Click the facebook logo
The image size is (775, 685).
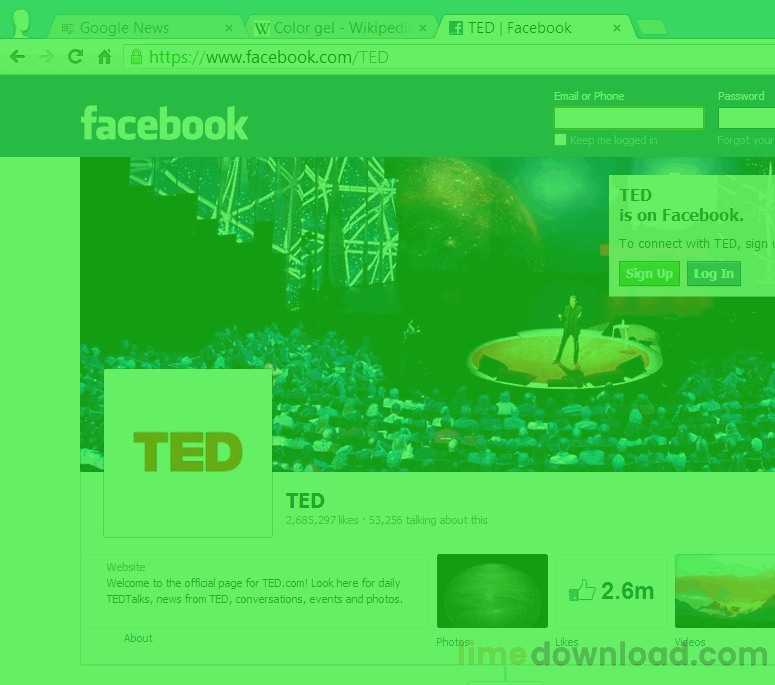click(164, 124)
